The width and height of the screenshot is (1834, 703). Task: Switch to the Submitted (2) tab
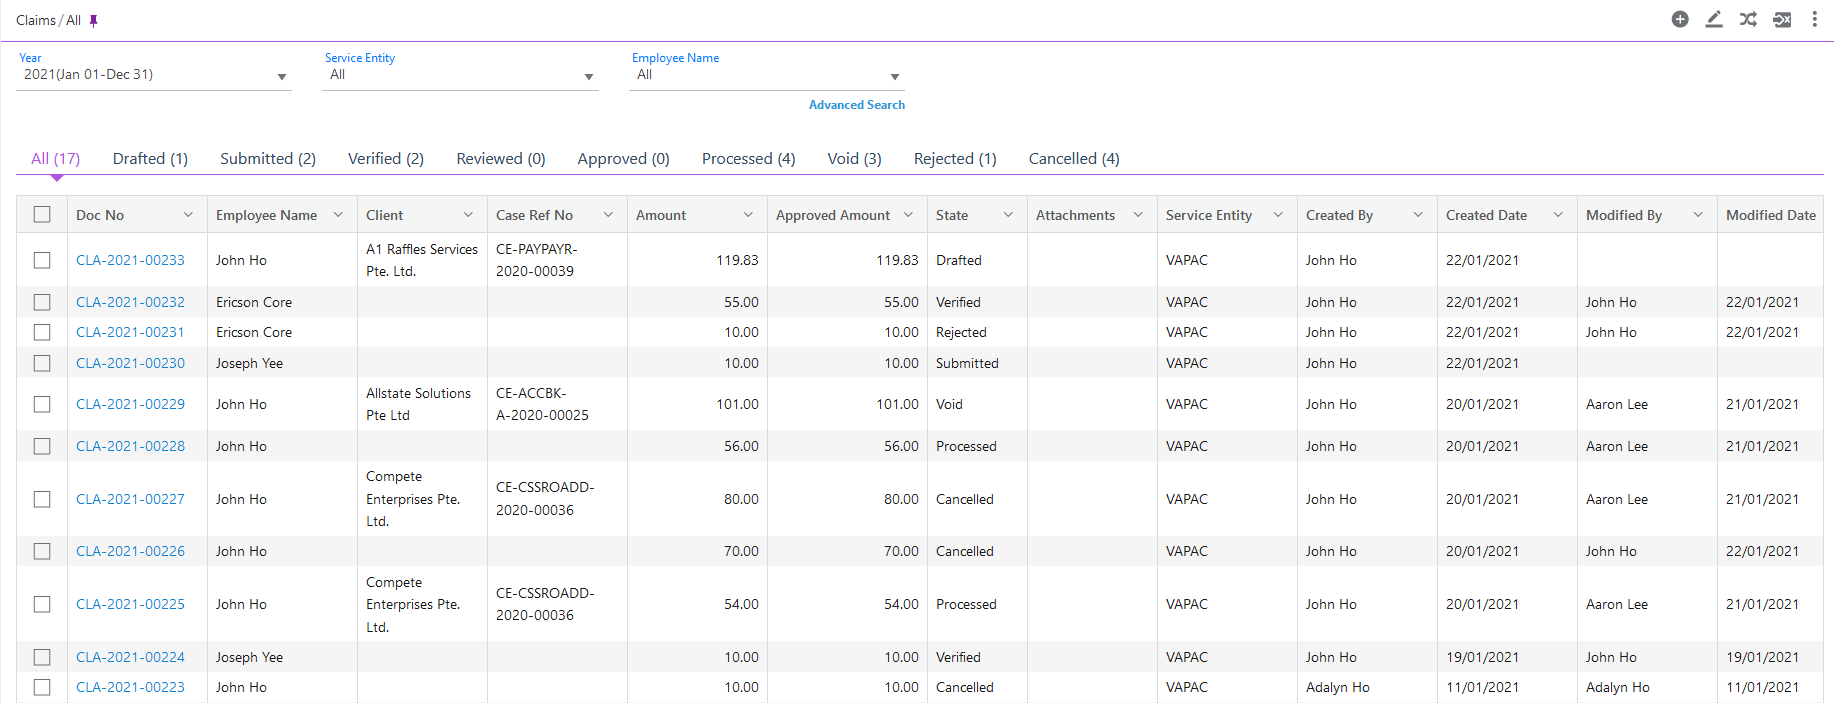268,159
